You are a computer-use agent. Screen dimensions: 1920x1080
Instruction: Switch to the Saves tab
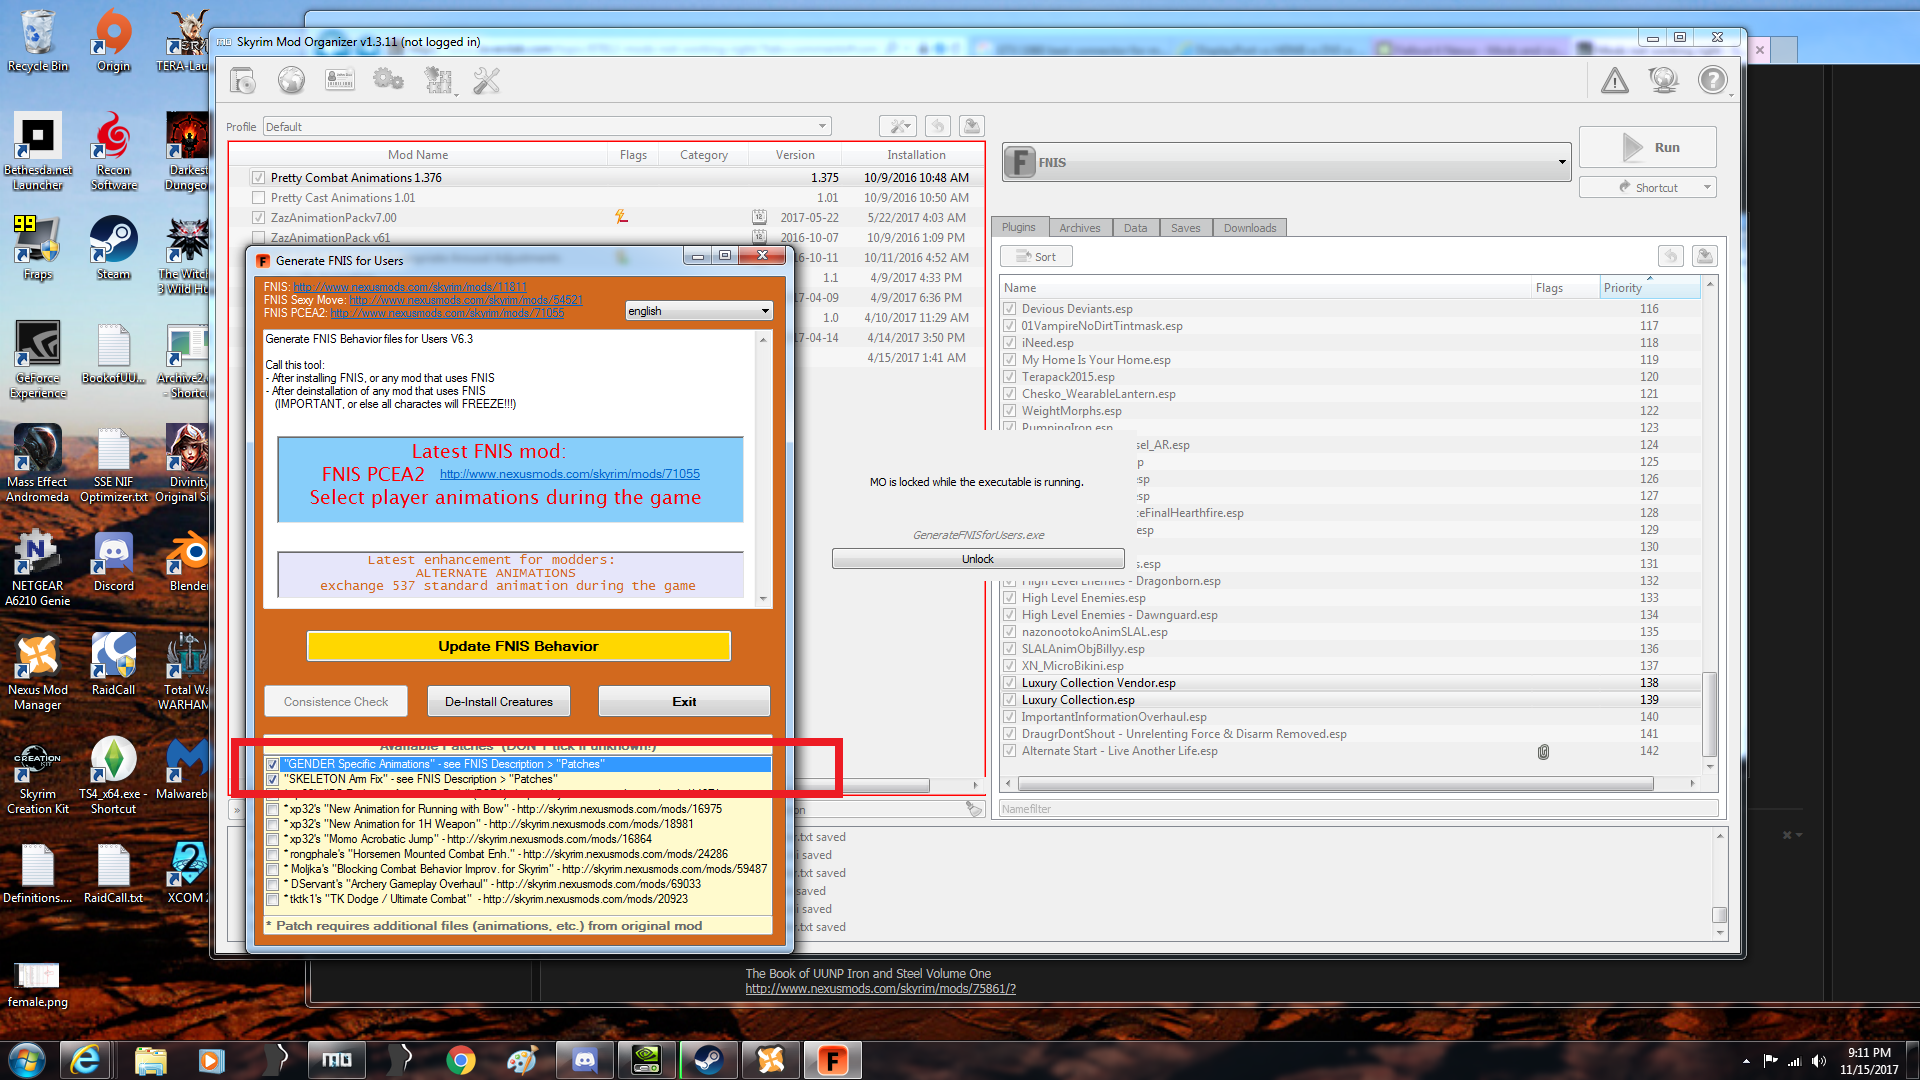click(x=1186, y=228)
